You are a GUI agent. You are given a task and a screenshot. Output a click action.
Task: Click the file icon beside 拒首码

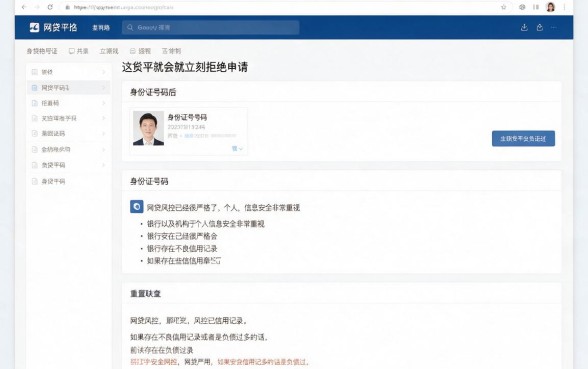[34, 103]
